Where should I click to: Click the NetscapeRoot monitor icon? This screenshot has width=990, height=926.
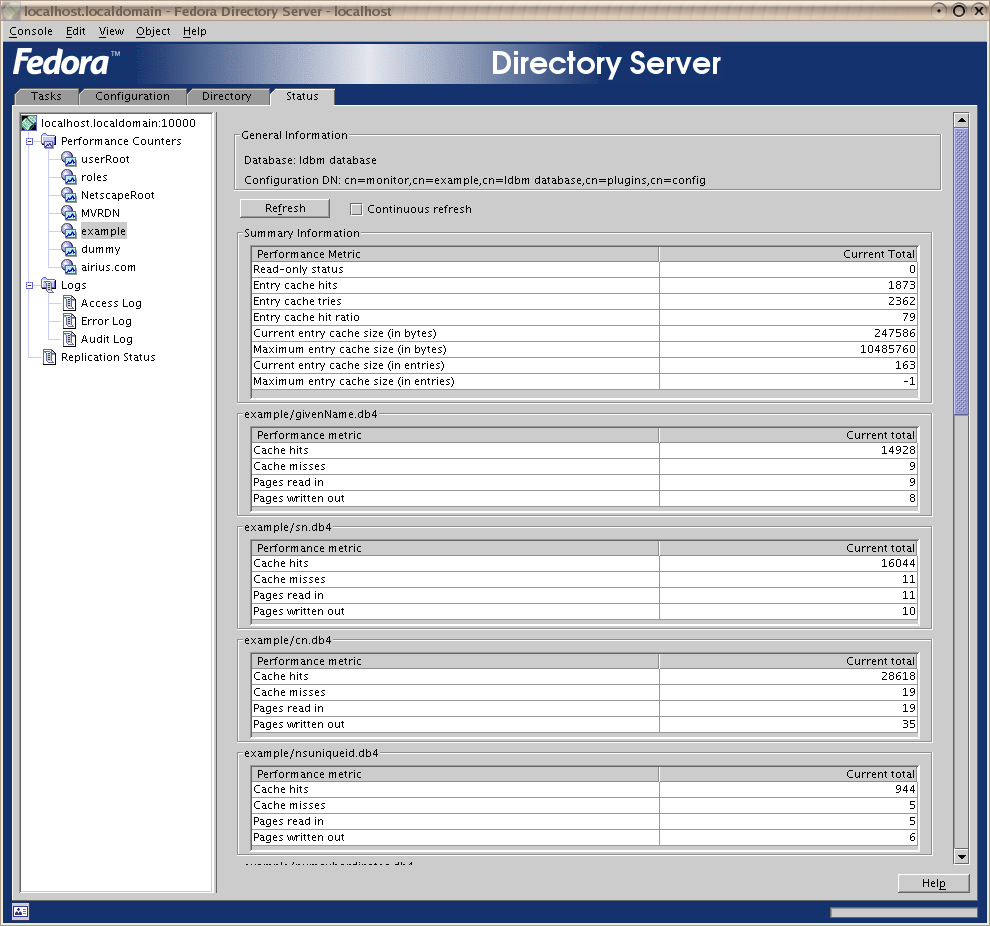(69, 195)
